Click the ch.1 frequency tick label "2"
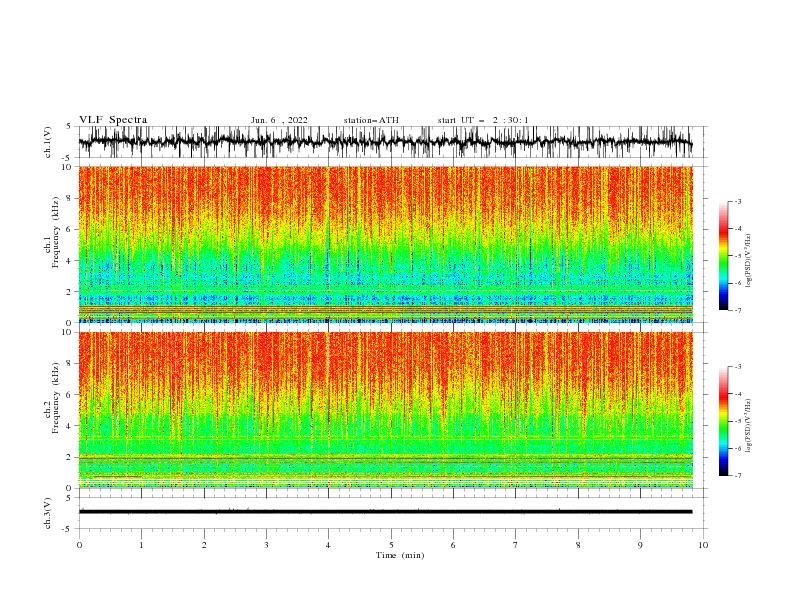The height and width of the screenshot is (612, 792). click(69, 291)
